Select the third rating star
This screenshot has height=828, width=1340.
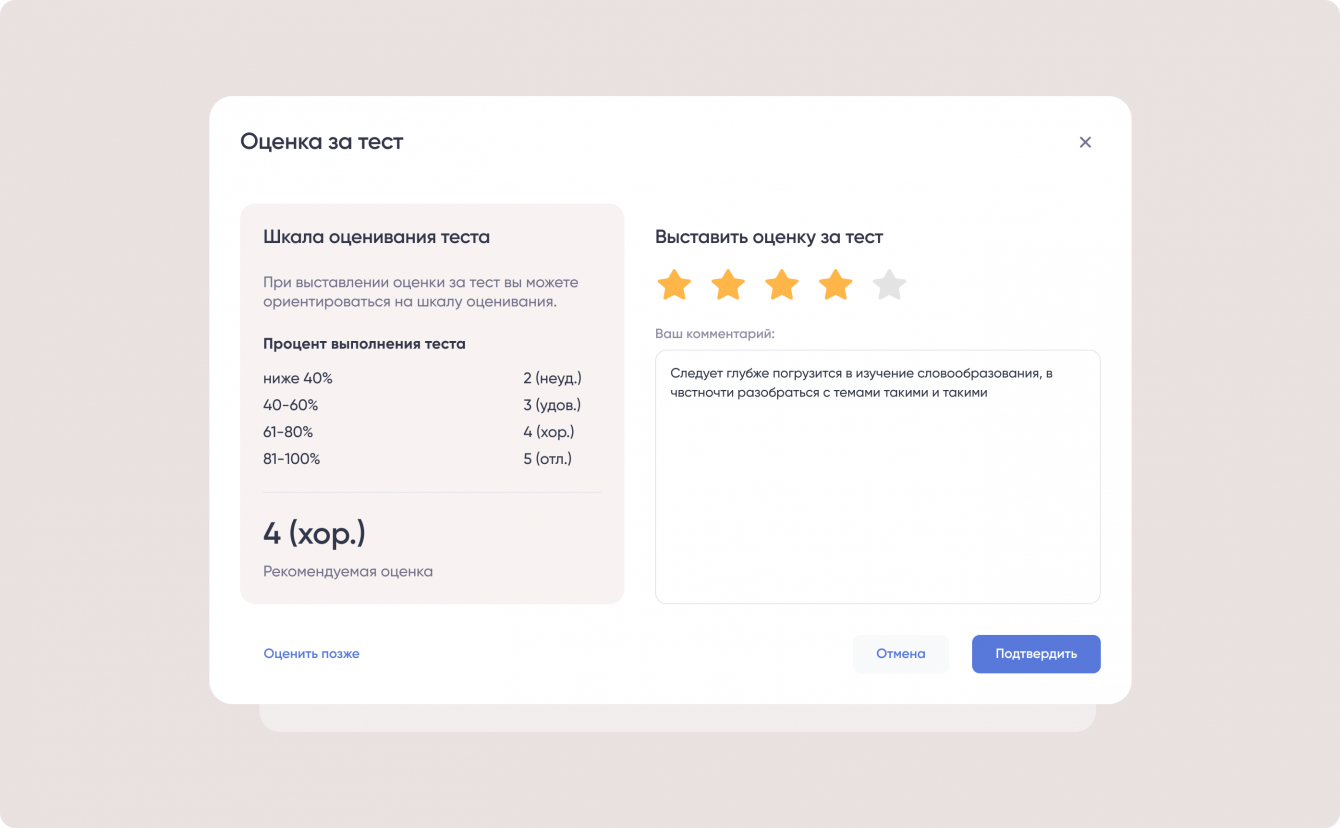(x=782, y=285)
